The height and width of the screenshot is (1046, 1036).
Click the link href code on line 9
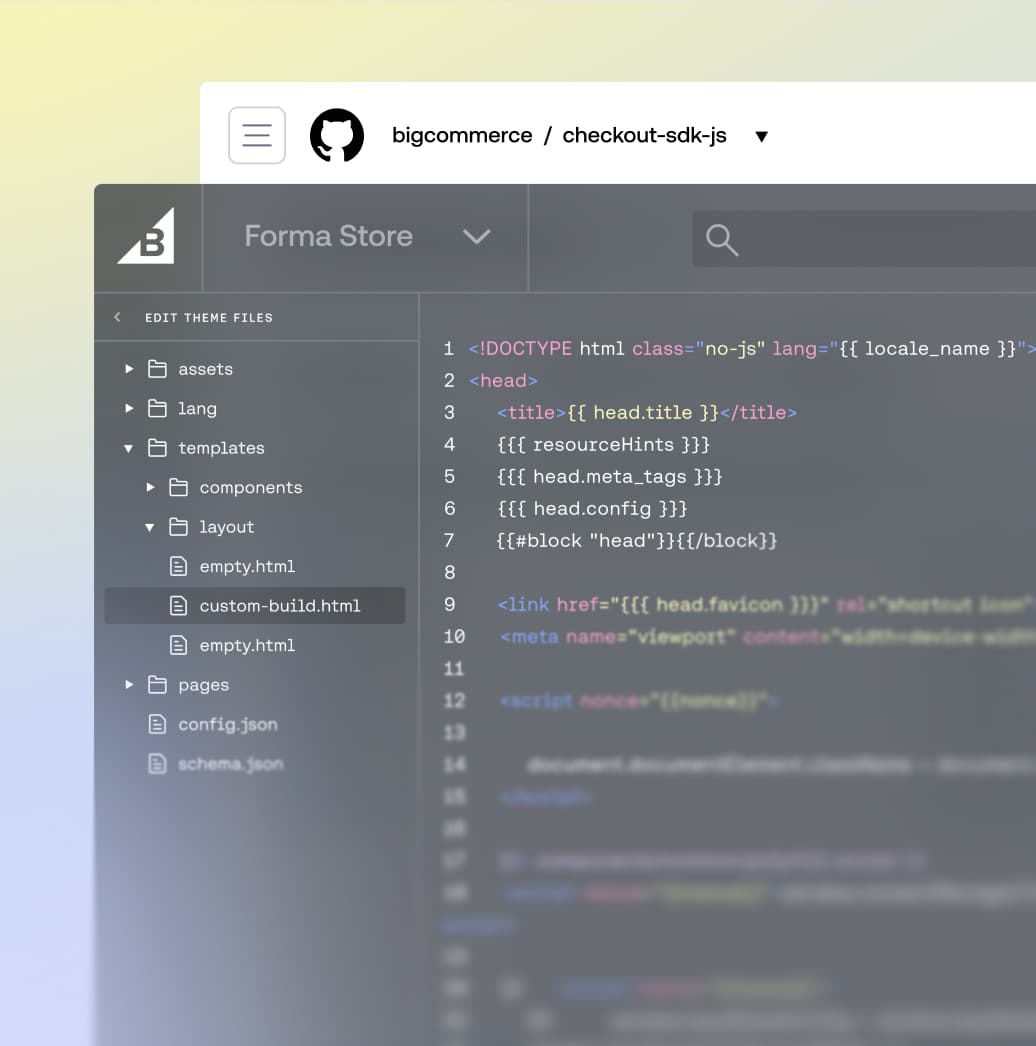(x=663, y=604)
